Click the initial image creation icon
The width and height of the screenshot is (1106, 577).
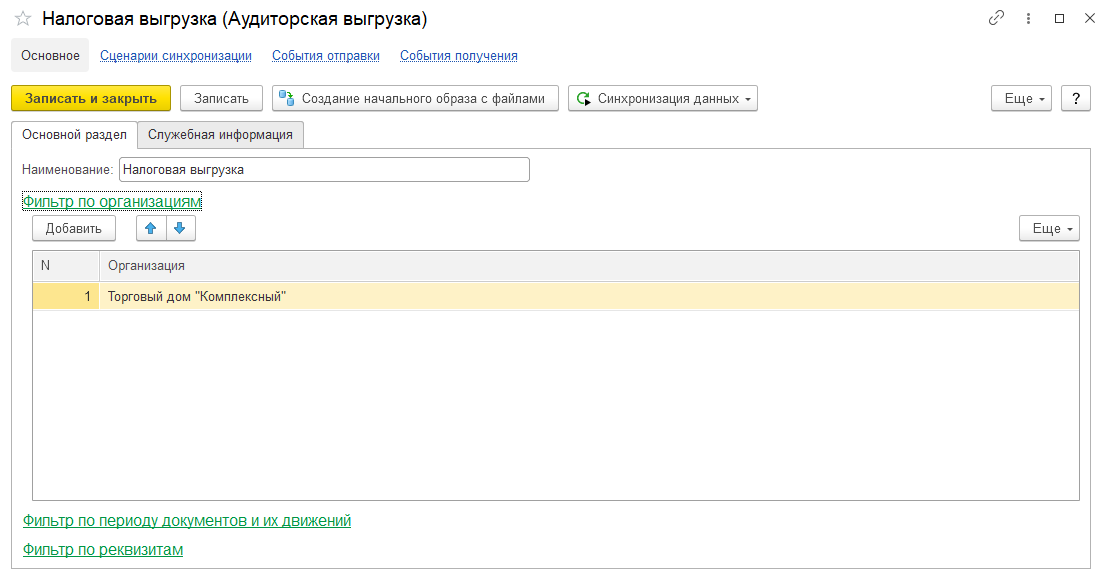286,98
